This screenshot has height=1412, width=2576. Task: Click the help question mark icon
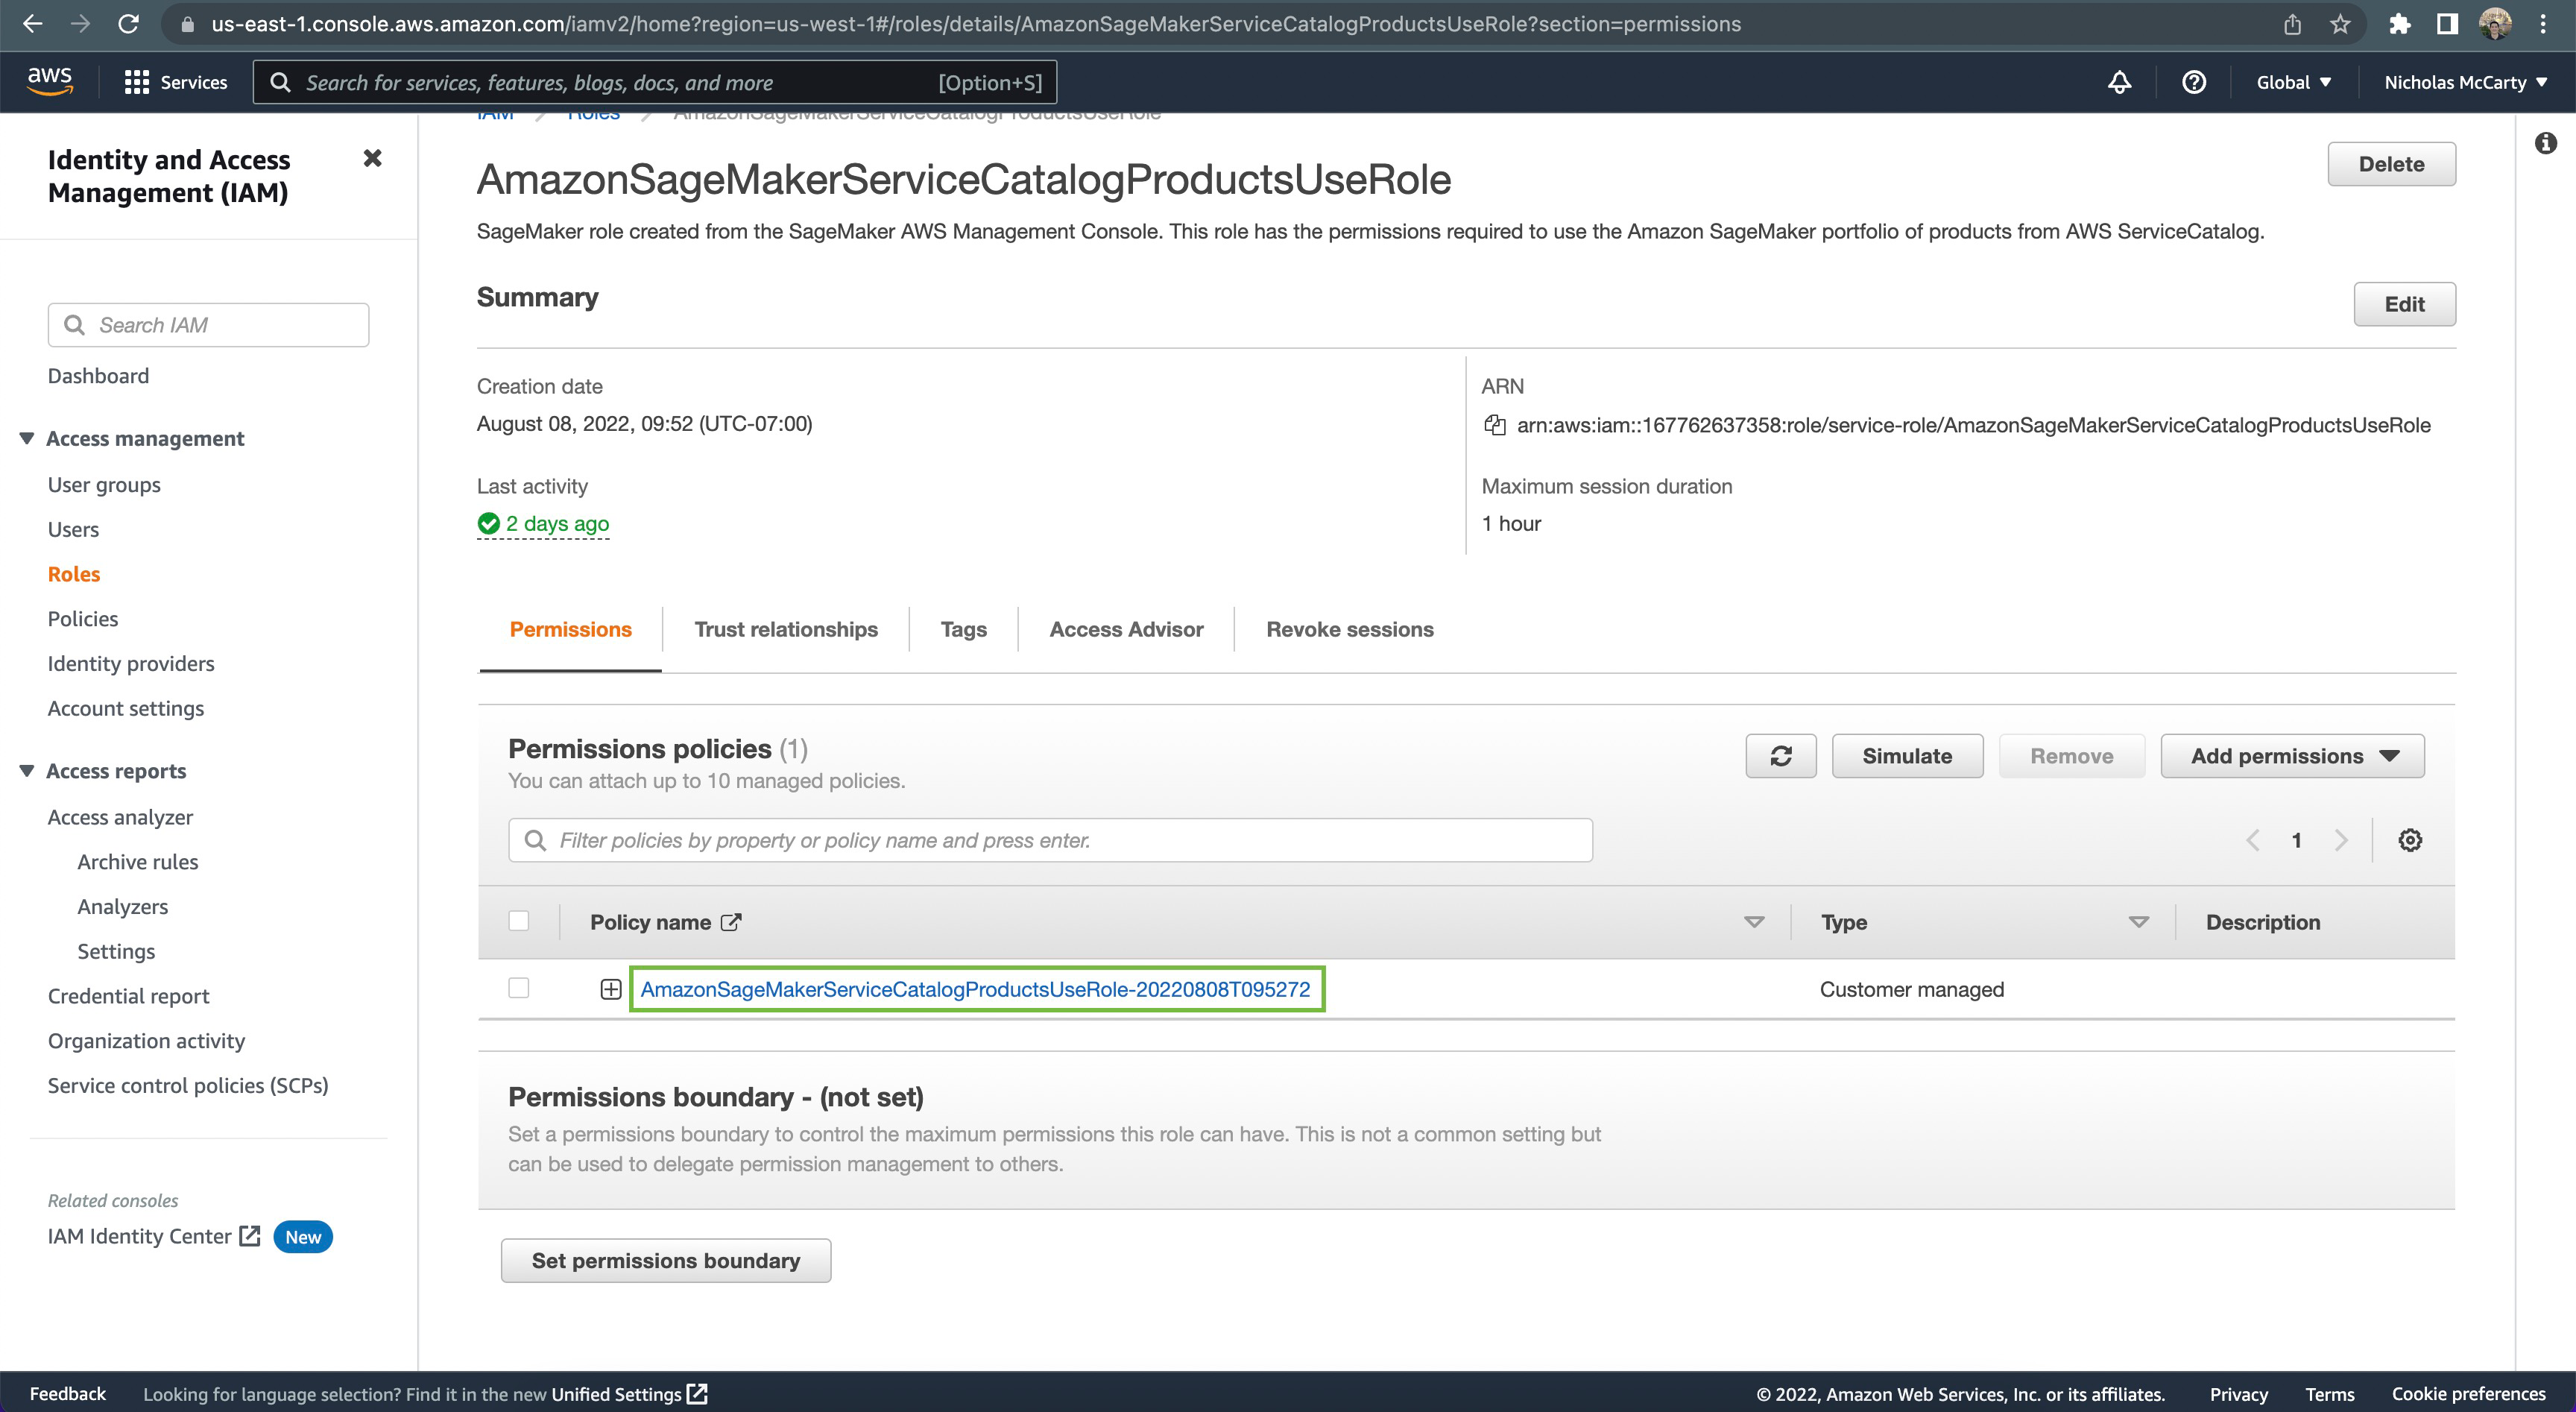click(x=2193, y=82)
